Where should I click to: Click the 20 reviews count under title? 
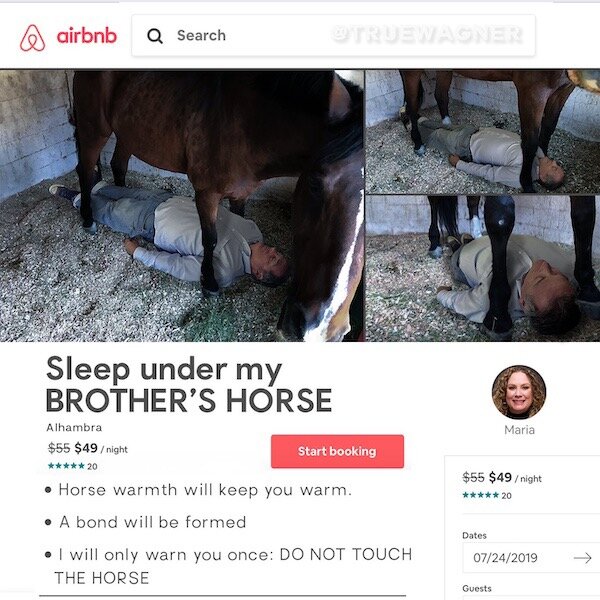tap(92, 466)
